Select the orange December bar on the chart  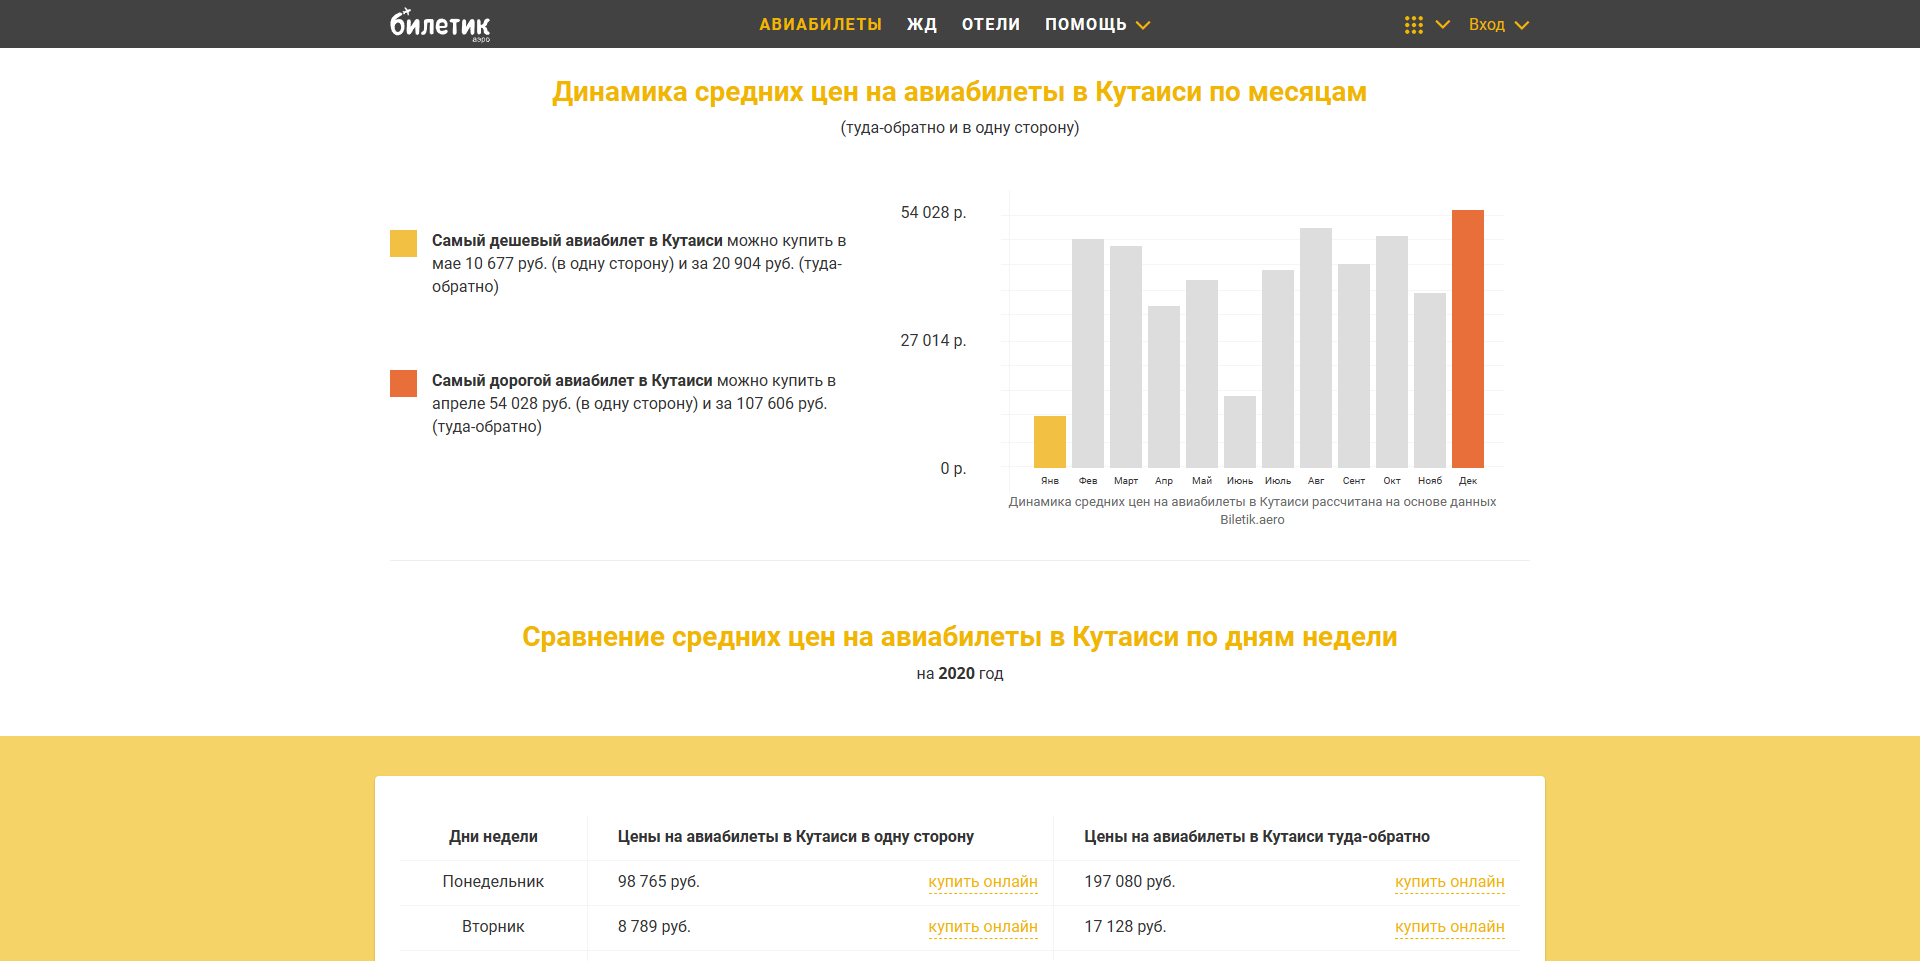[x=1469, y=340]
